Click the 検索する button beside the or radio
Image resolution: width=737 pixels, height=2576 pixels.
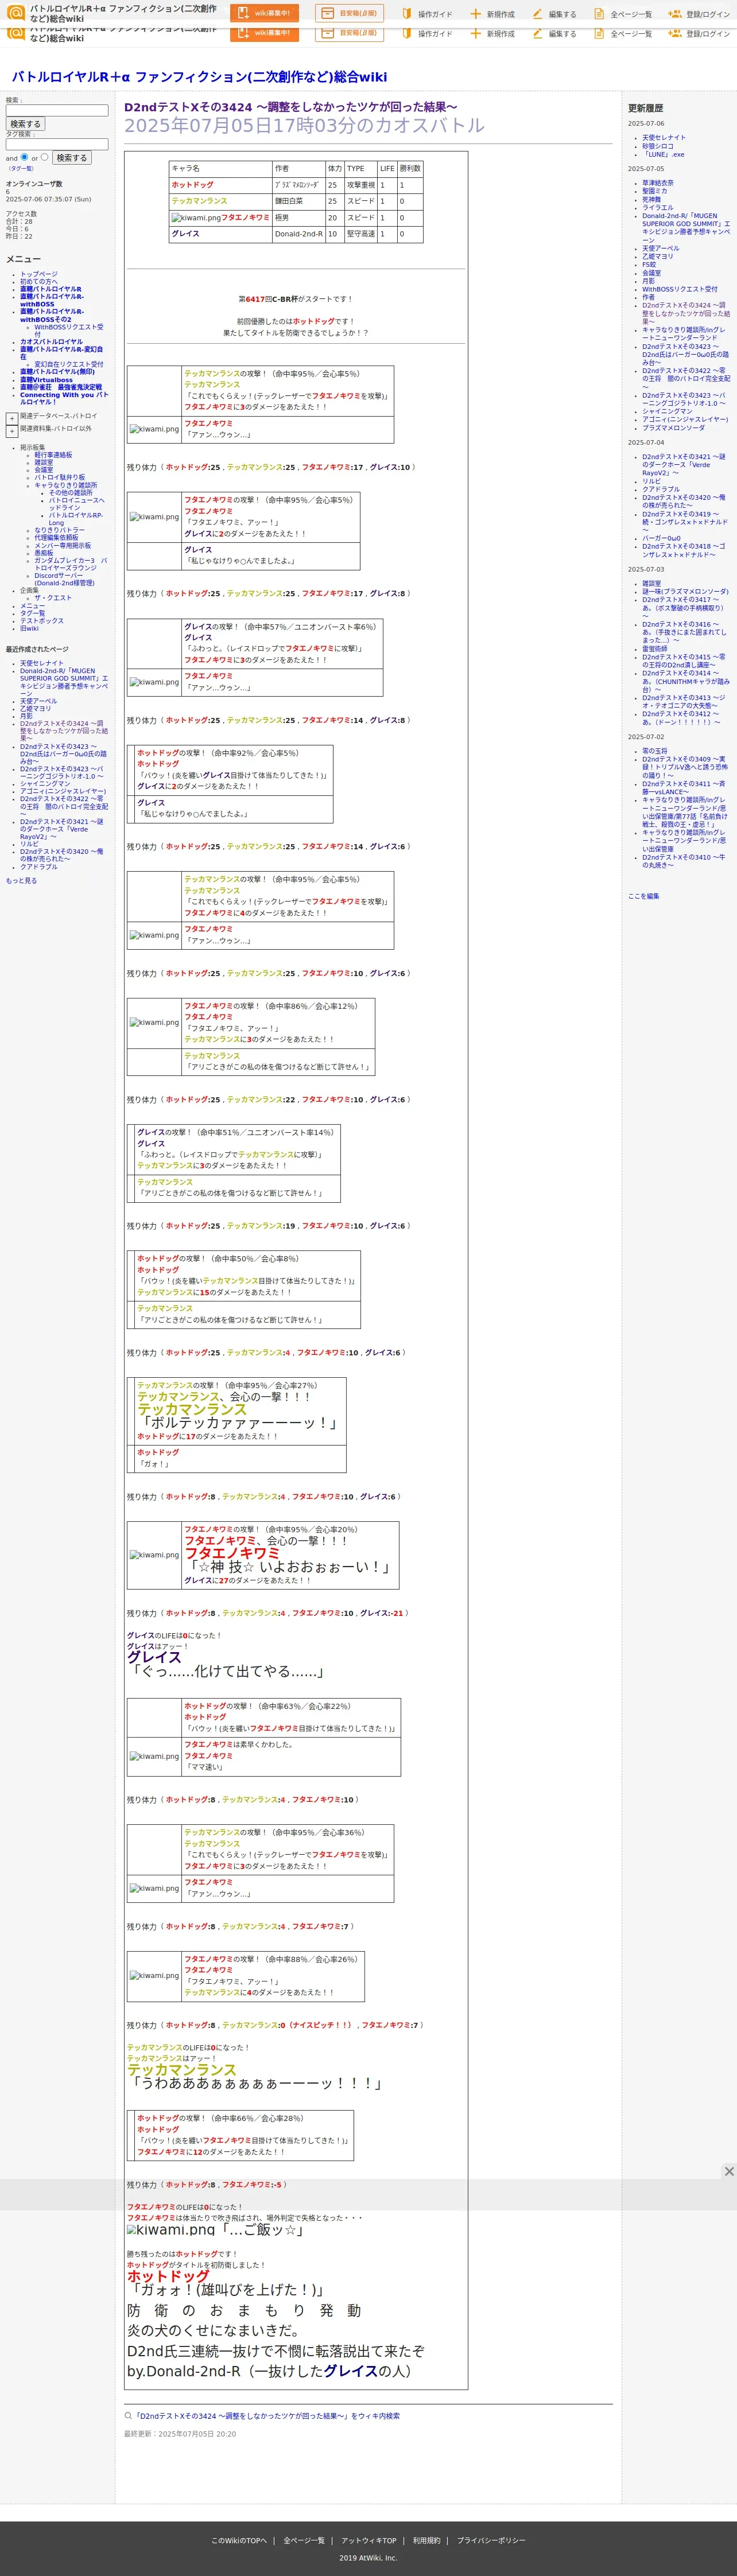[71, 158]
